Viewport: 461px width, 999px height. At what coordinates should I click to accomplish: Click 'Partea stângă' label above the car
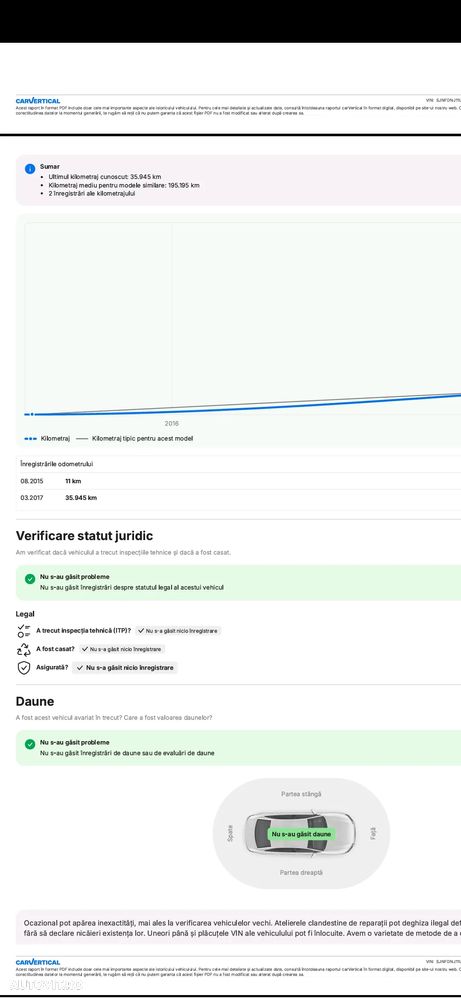pos(301,794)
